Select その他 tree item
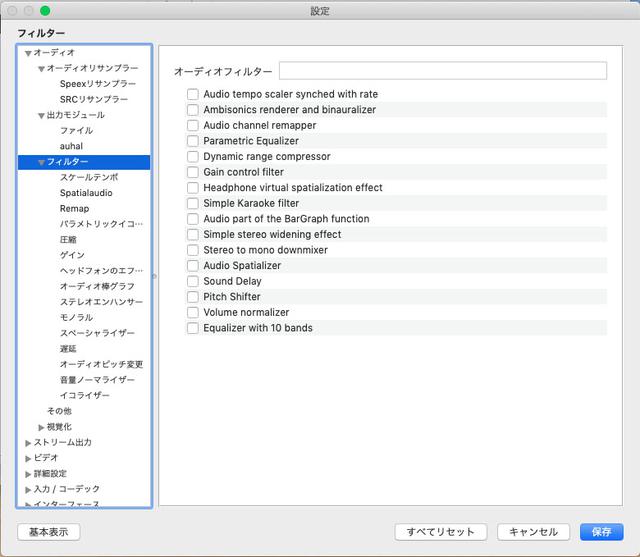 (59, 411)
